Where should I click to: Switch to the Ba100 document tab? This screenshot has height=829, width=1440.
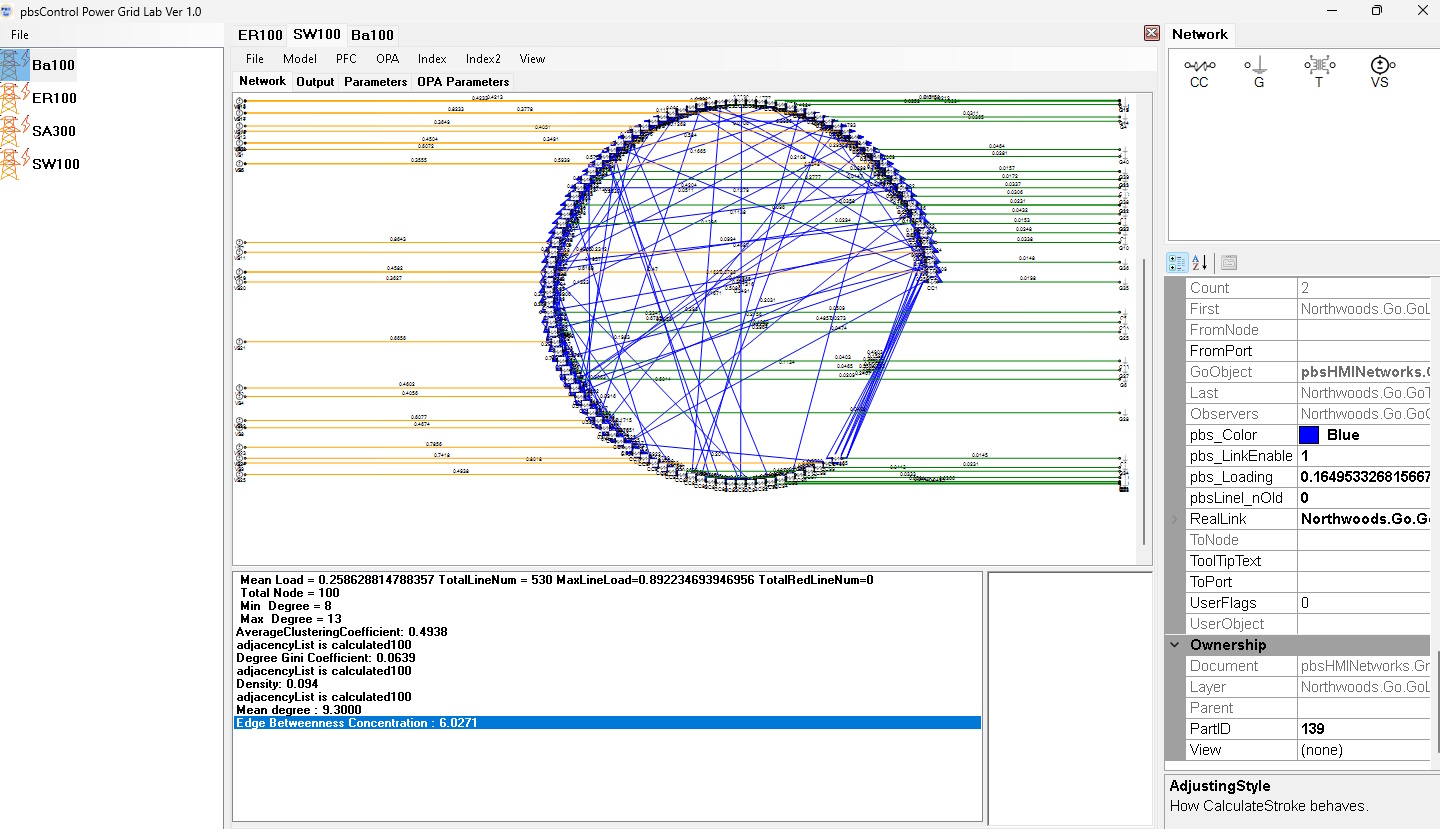(372, 34)
